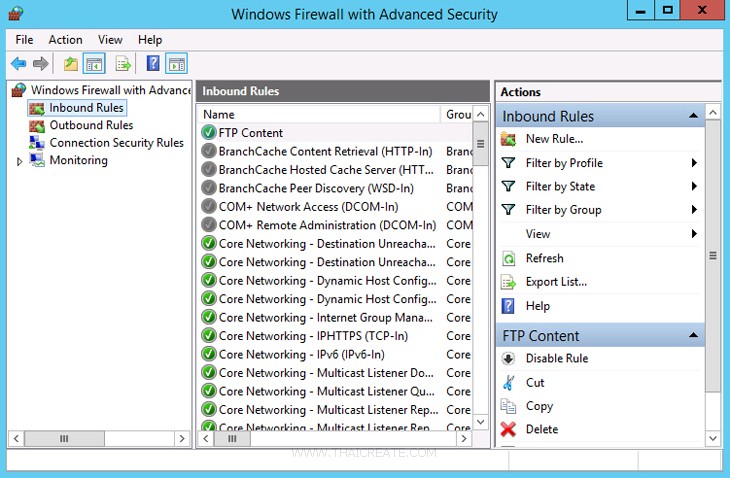The height and width of the screenshot is (478, 730).
Task: Click the Outbound Rules tree icon
Action: 37,126
